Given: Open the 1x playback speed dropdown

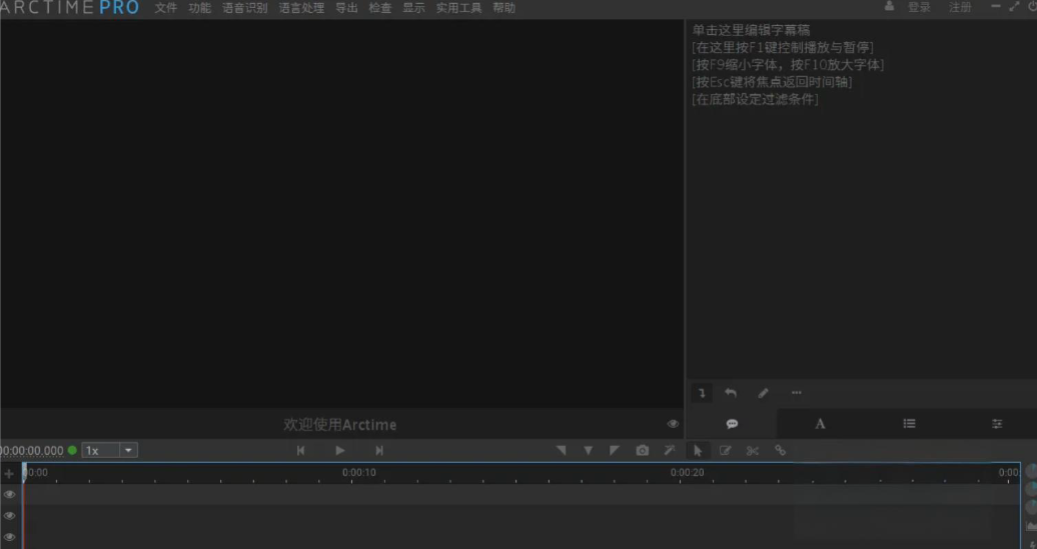Looking at the screenshot, I should (110, 451).
